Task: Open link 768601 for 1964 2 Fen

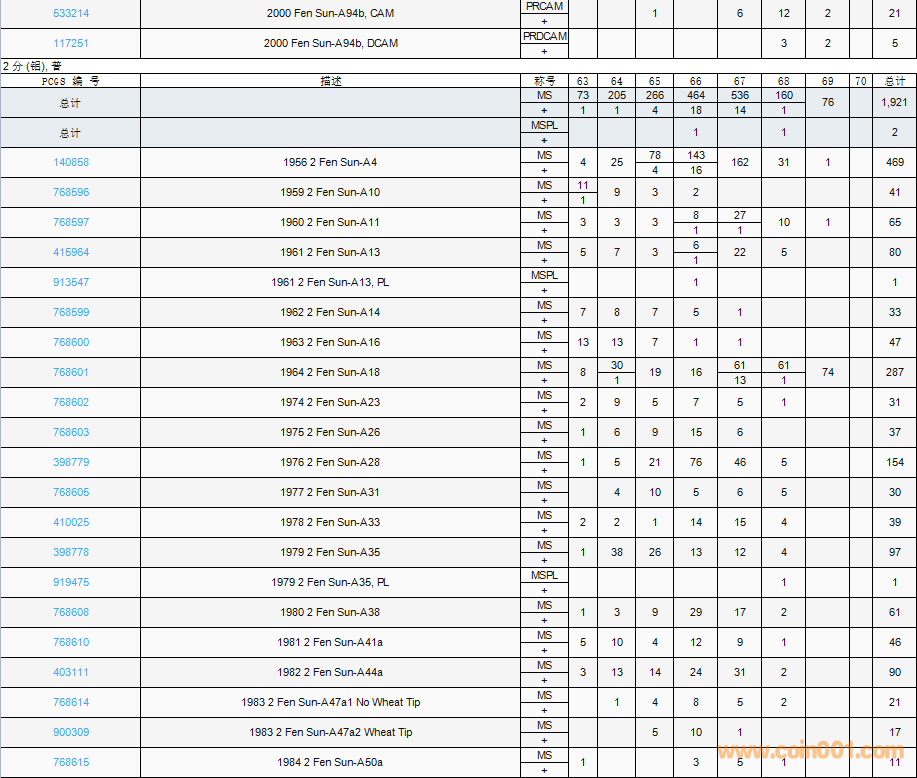Action: (x=70, y=372)
